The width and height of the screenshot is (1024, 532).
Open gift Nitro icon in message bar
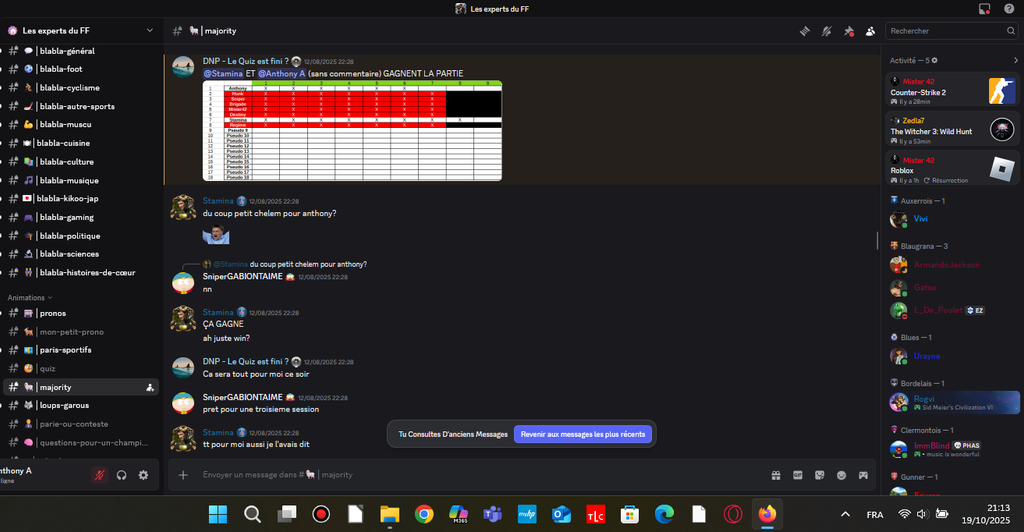tap(776, 475)
